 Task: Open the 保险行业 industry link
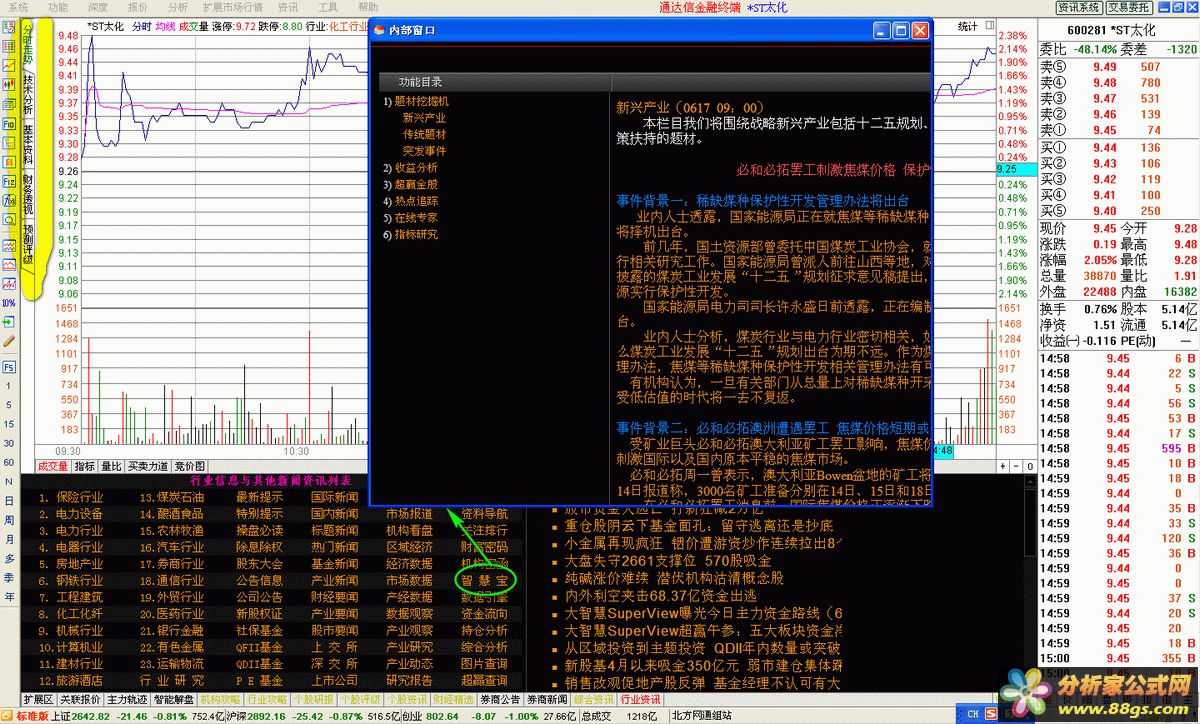click(x=79, y=497)
